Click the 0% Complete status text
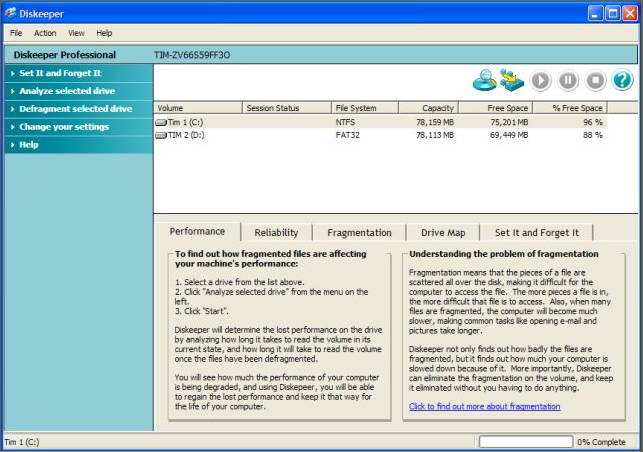The height and width of the screenshot is (452, 643). 601,442
